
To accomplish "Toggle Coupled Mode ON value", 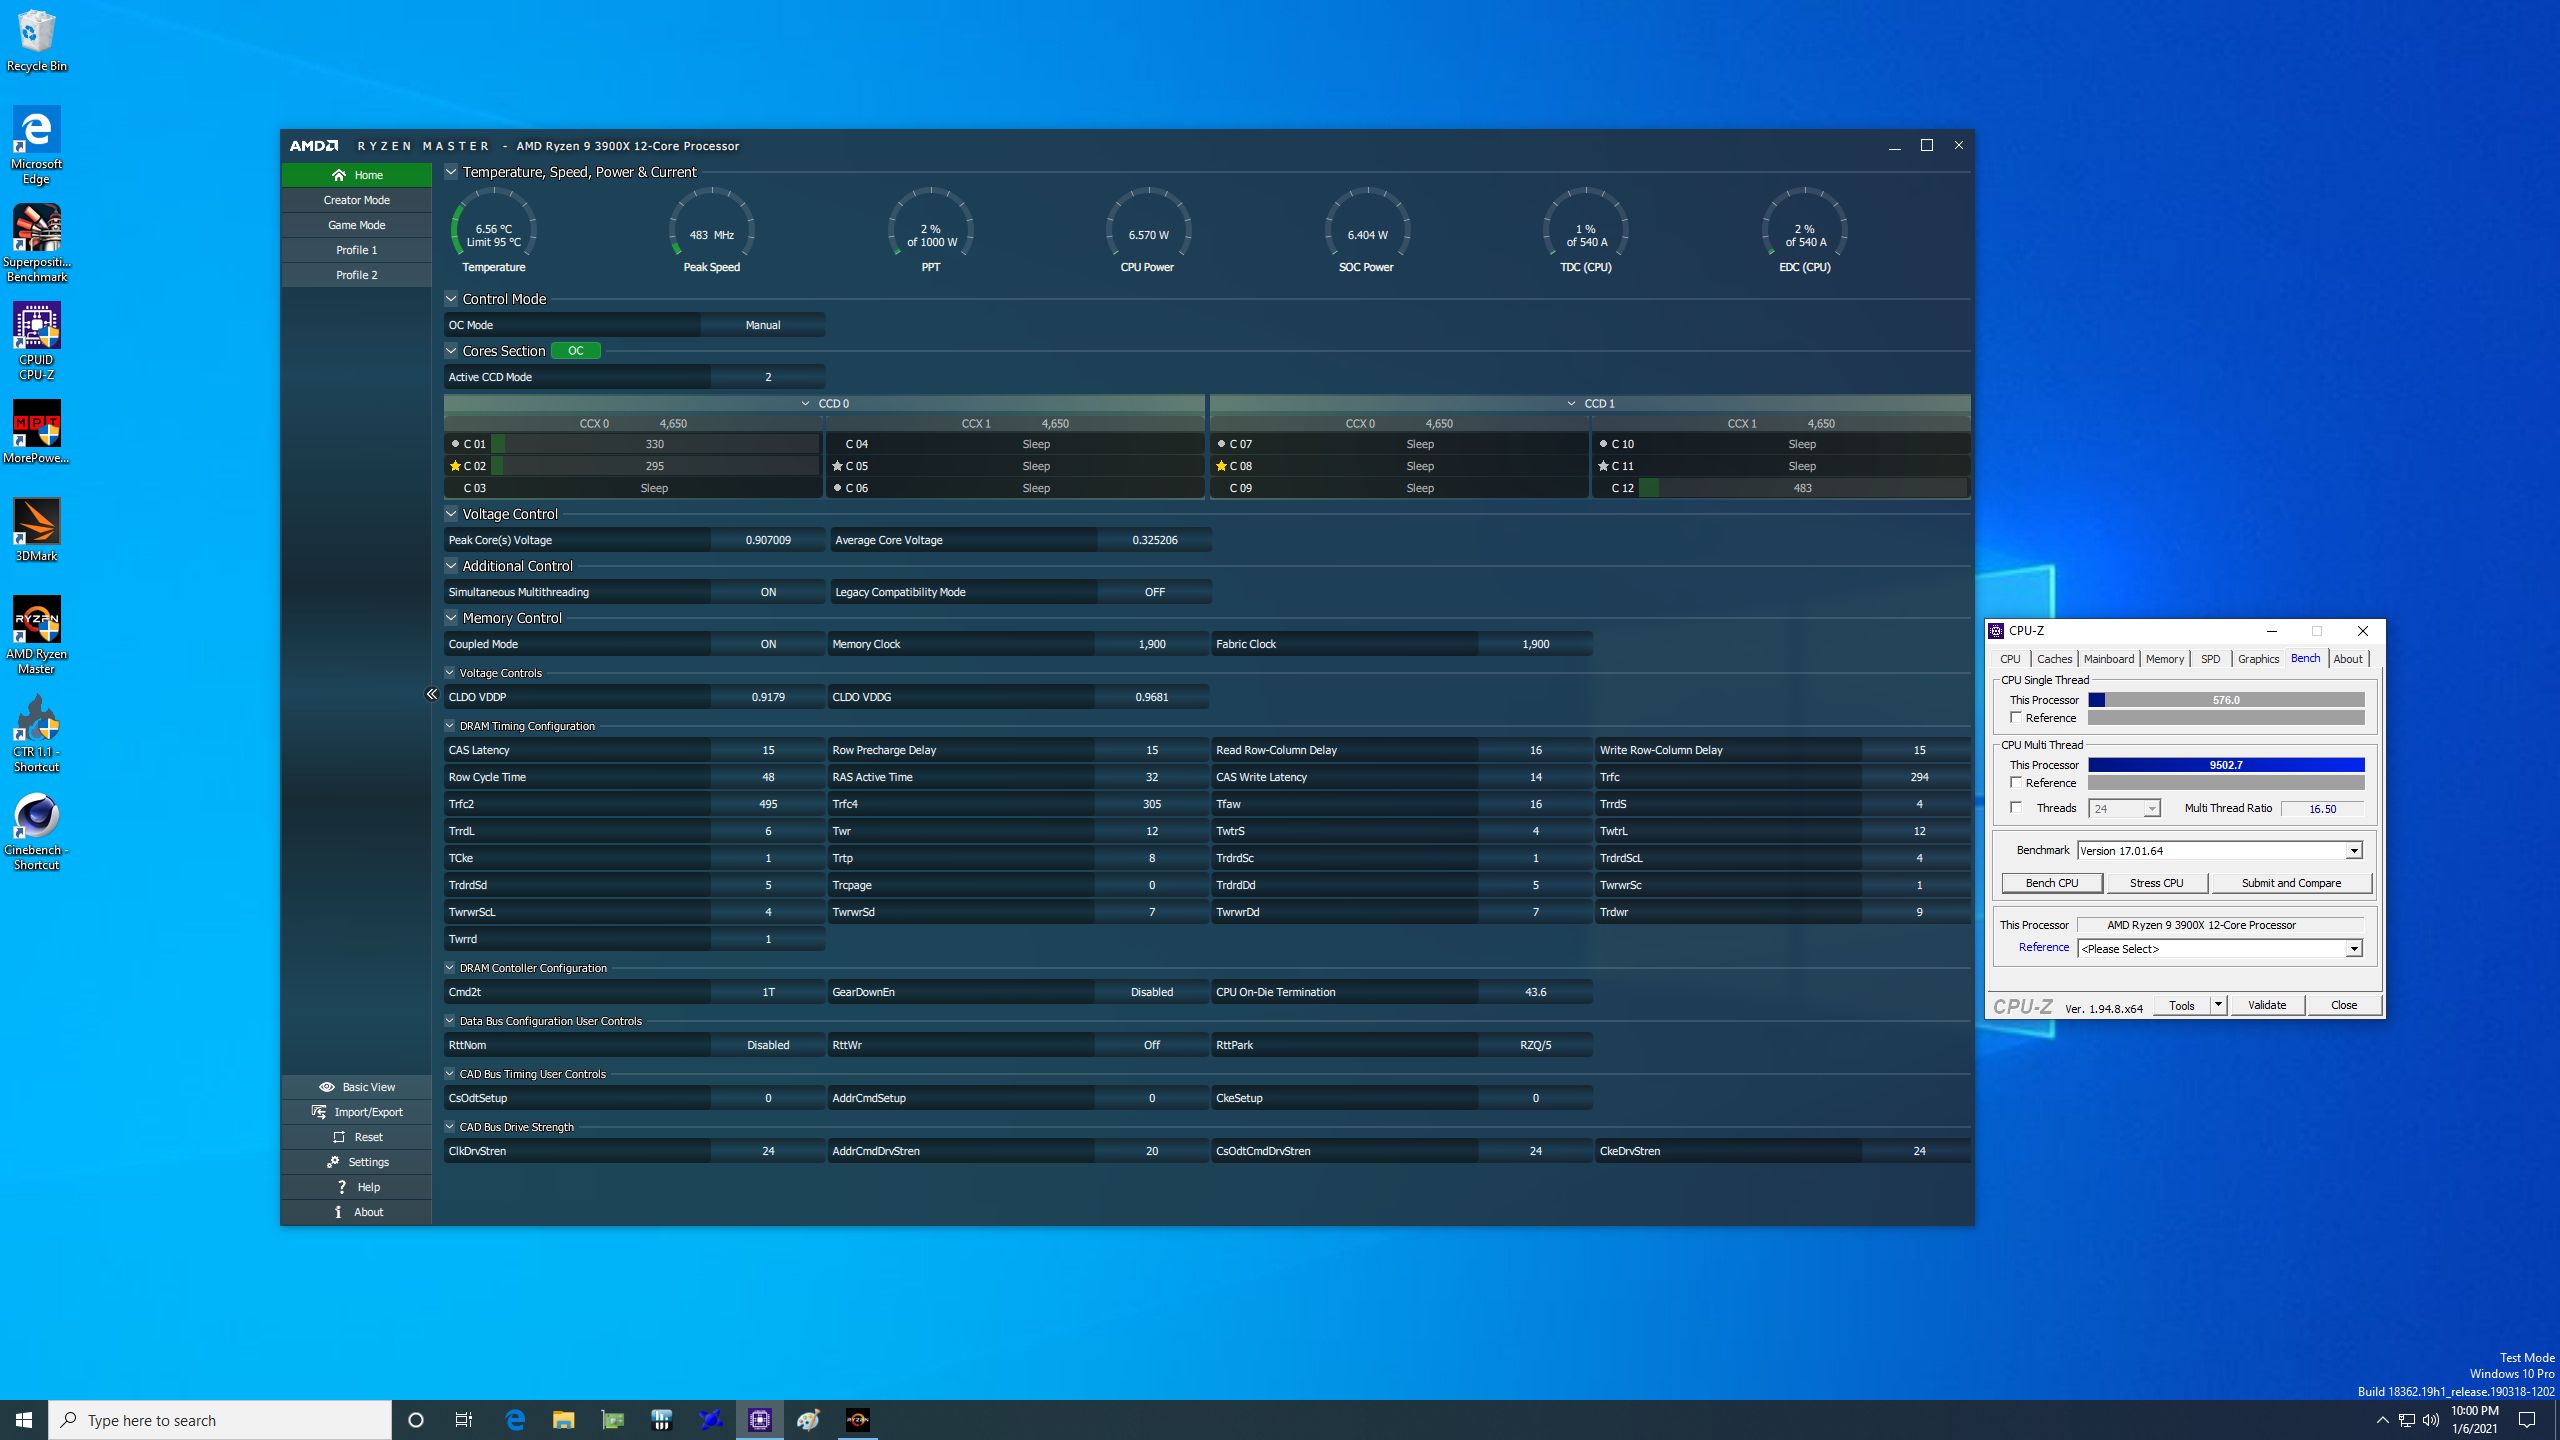I will click(x=768, y=644).
